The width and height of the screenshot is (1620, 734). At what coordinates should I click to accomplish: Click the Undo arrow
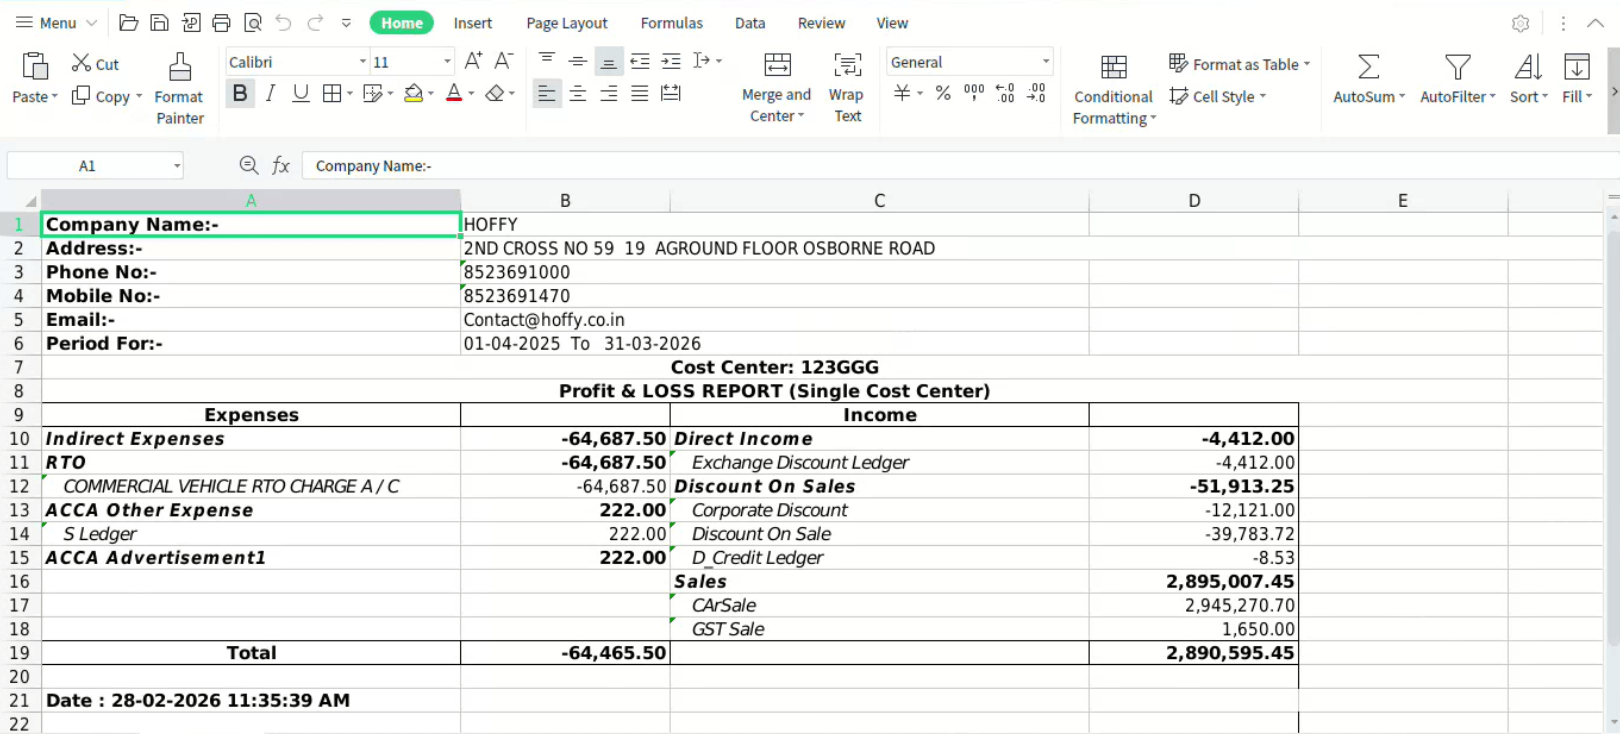pyautogui.click(x=284, y=22)
